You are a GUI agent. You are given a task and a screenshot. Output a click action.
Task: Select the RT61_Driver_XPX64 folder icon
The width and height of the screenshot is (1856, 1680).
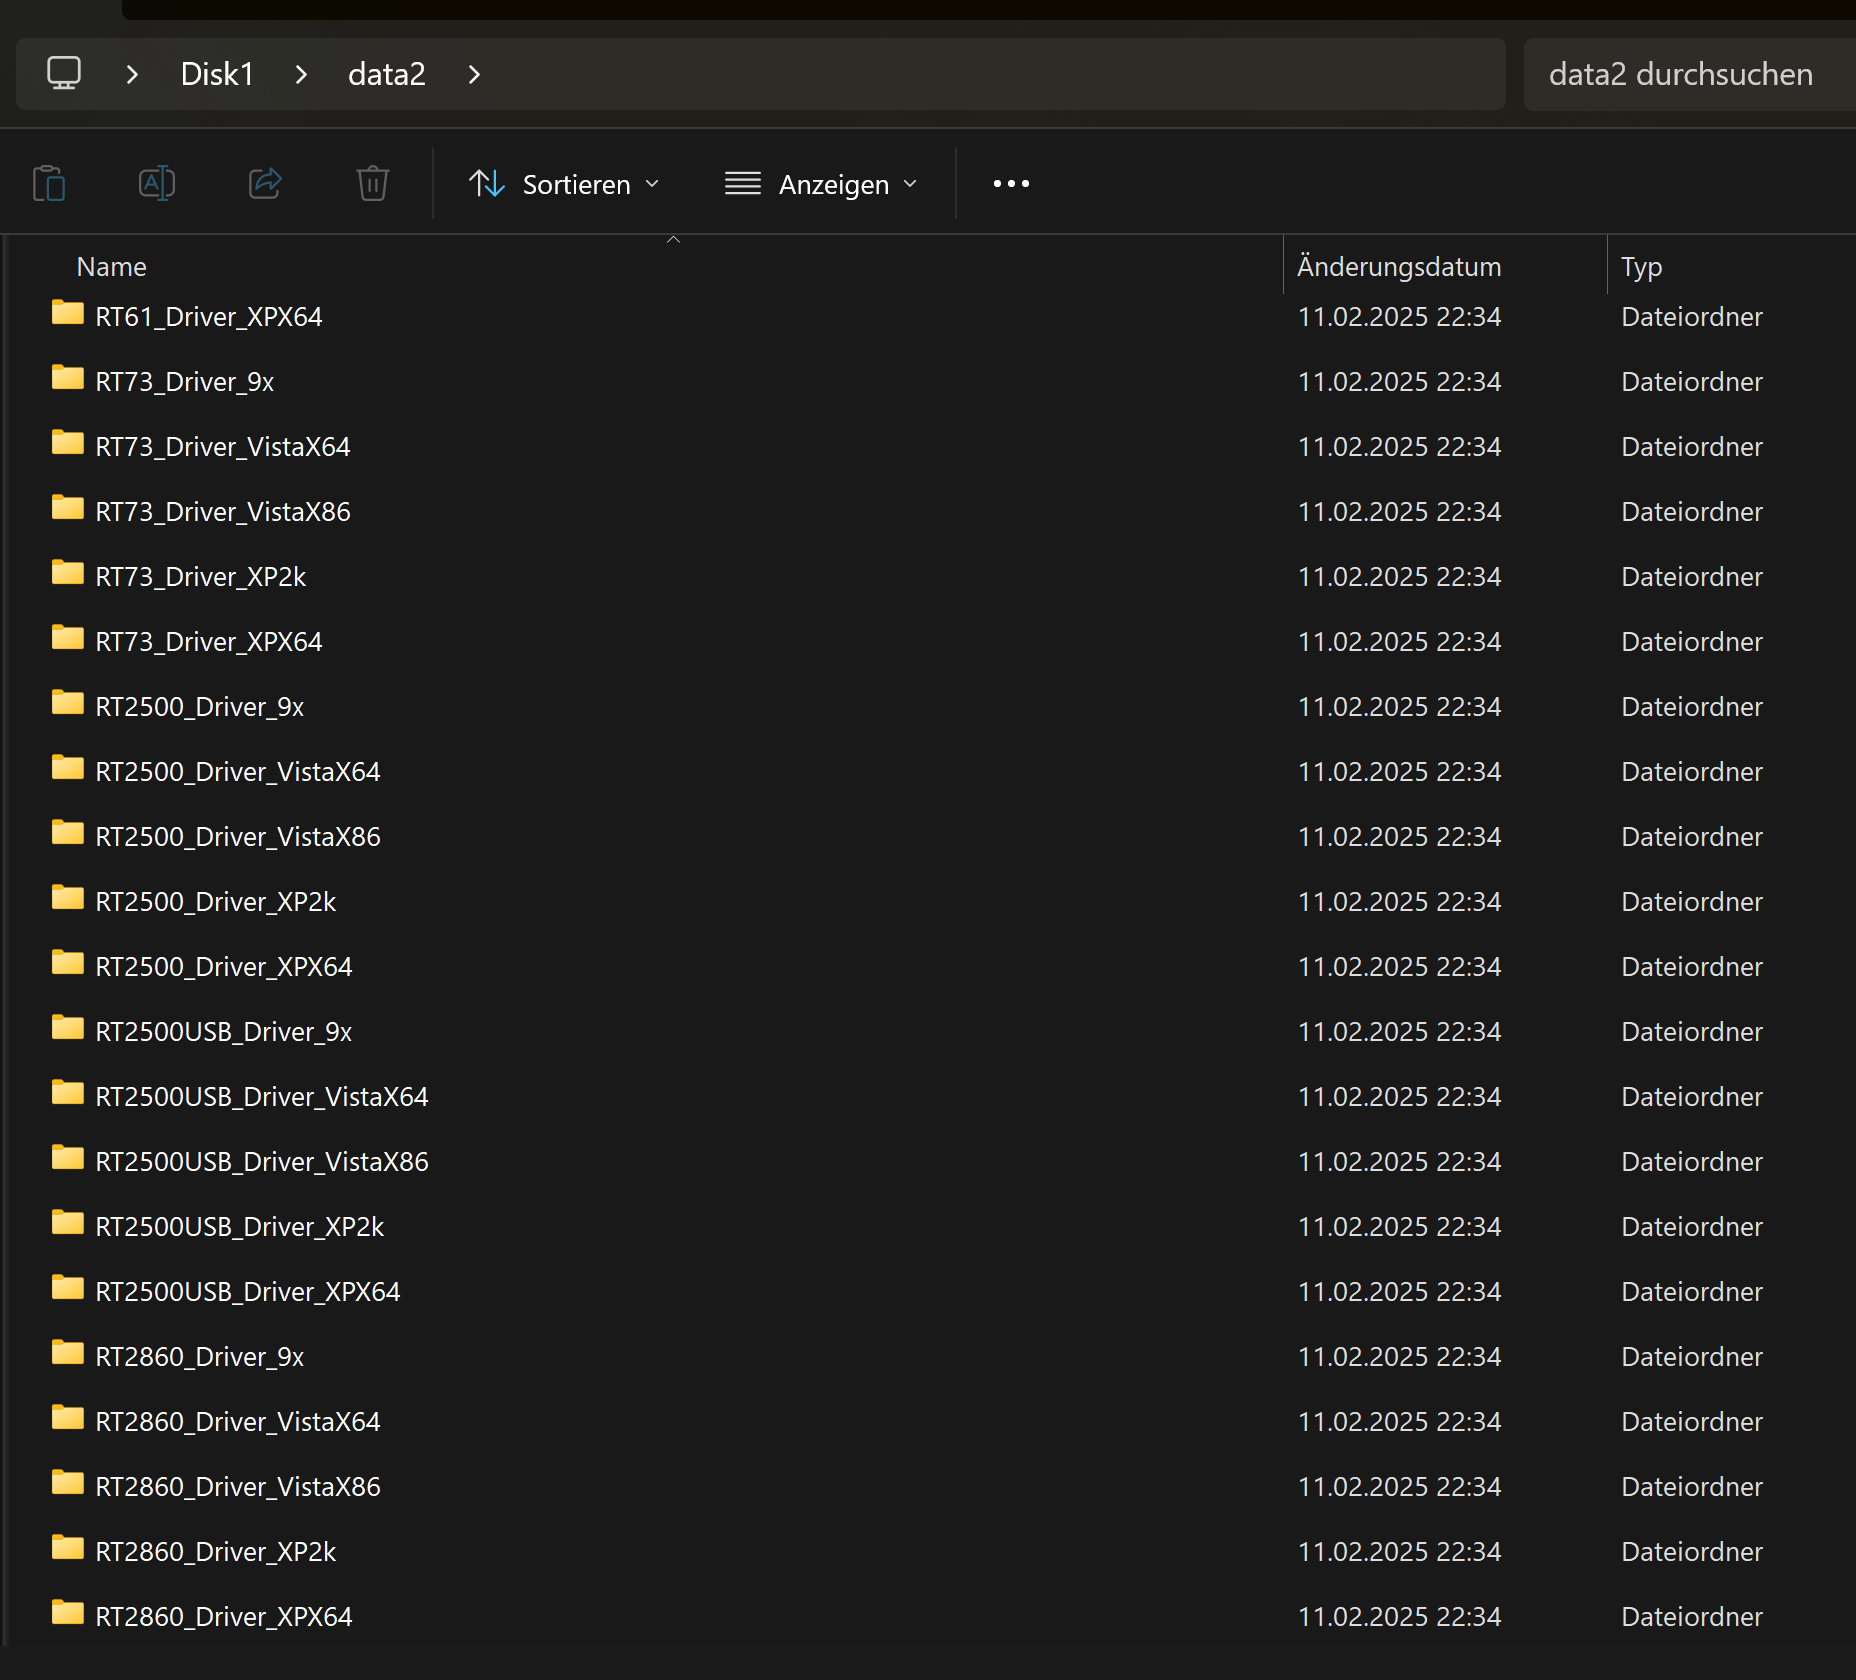coord(68,313)
